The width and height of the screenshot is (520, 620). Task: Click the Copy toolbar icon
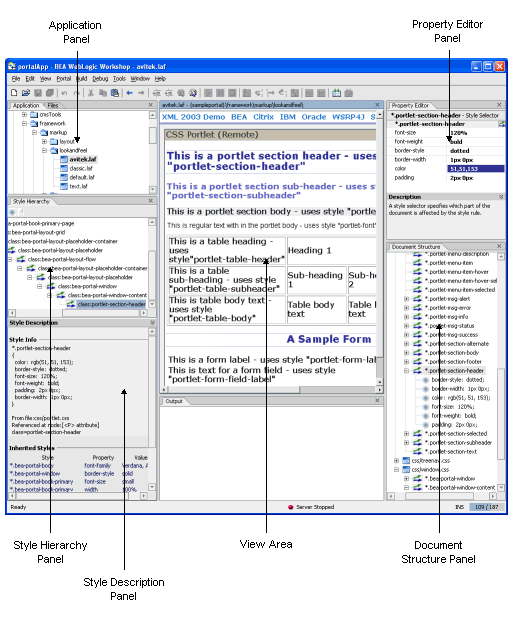point(103,93)
